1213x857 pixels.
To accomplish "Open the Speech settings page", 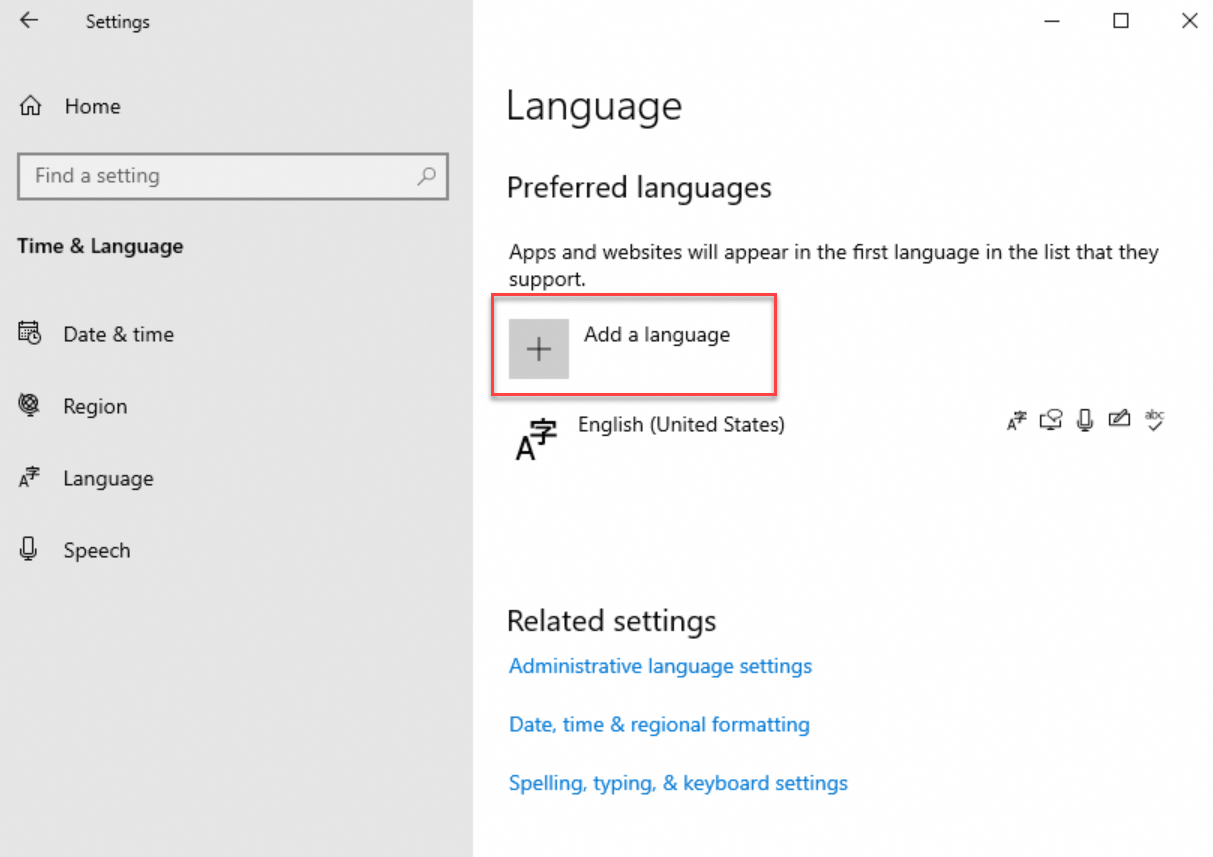I will click(x=96, y=550).
